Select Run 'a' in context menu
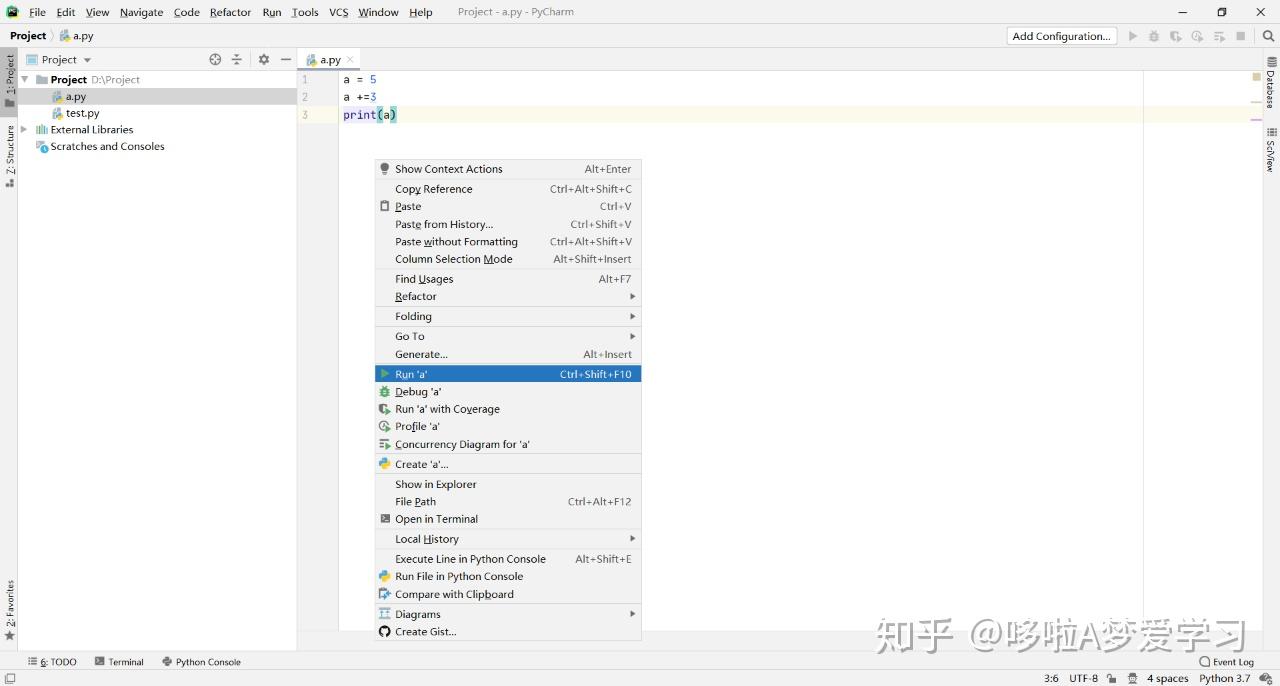This screenshot has width=1280, height=686. 508,374
